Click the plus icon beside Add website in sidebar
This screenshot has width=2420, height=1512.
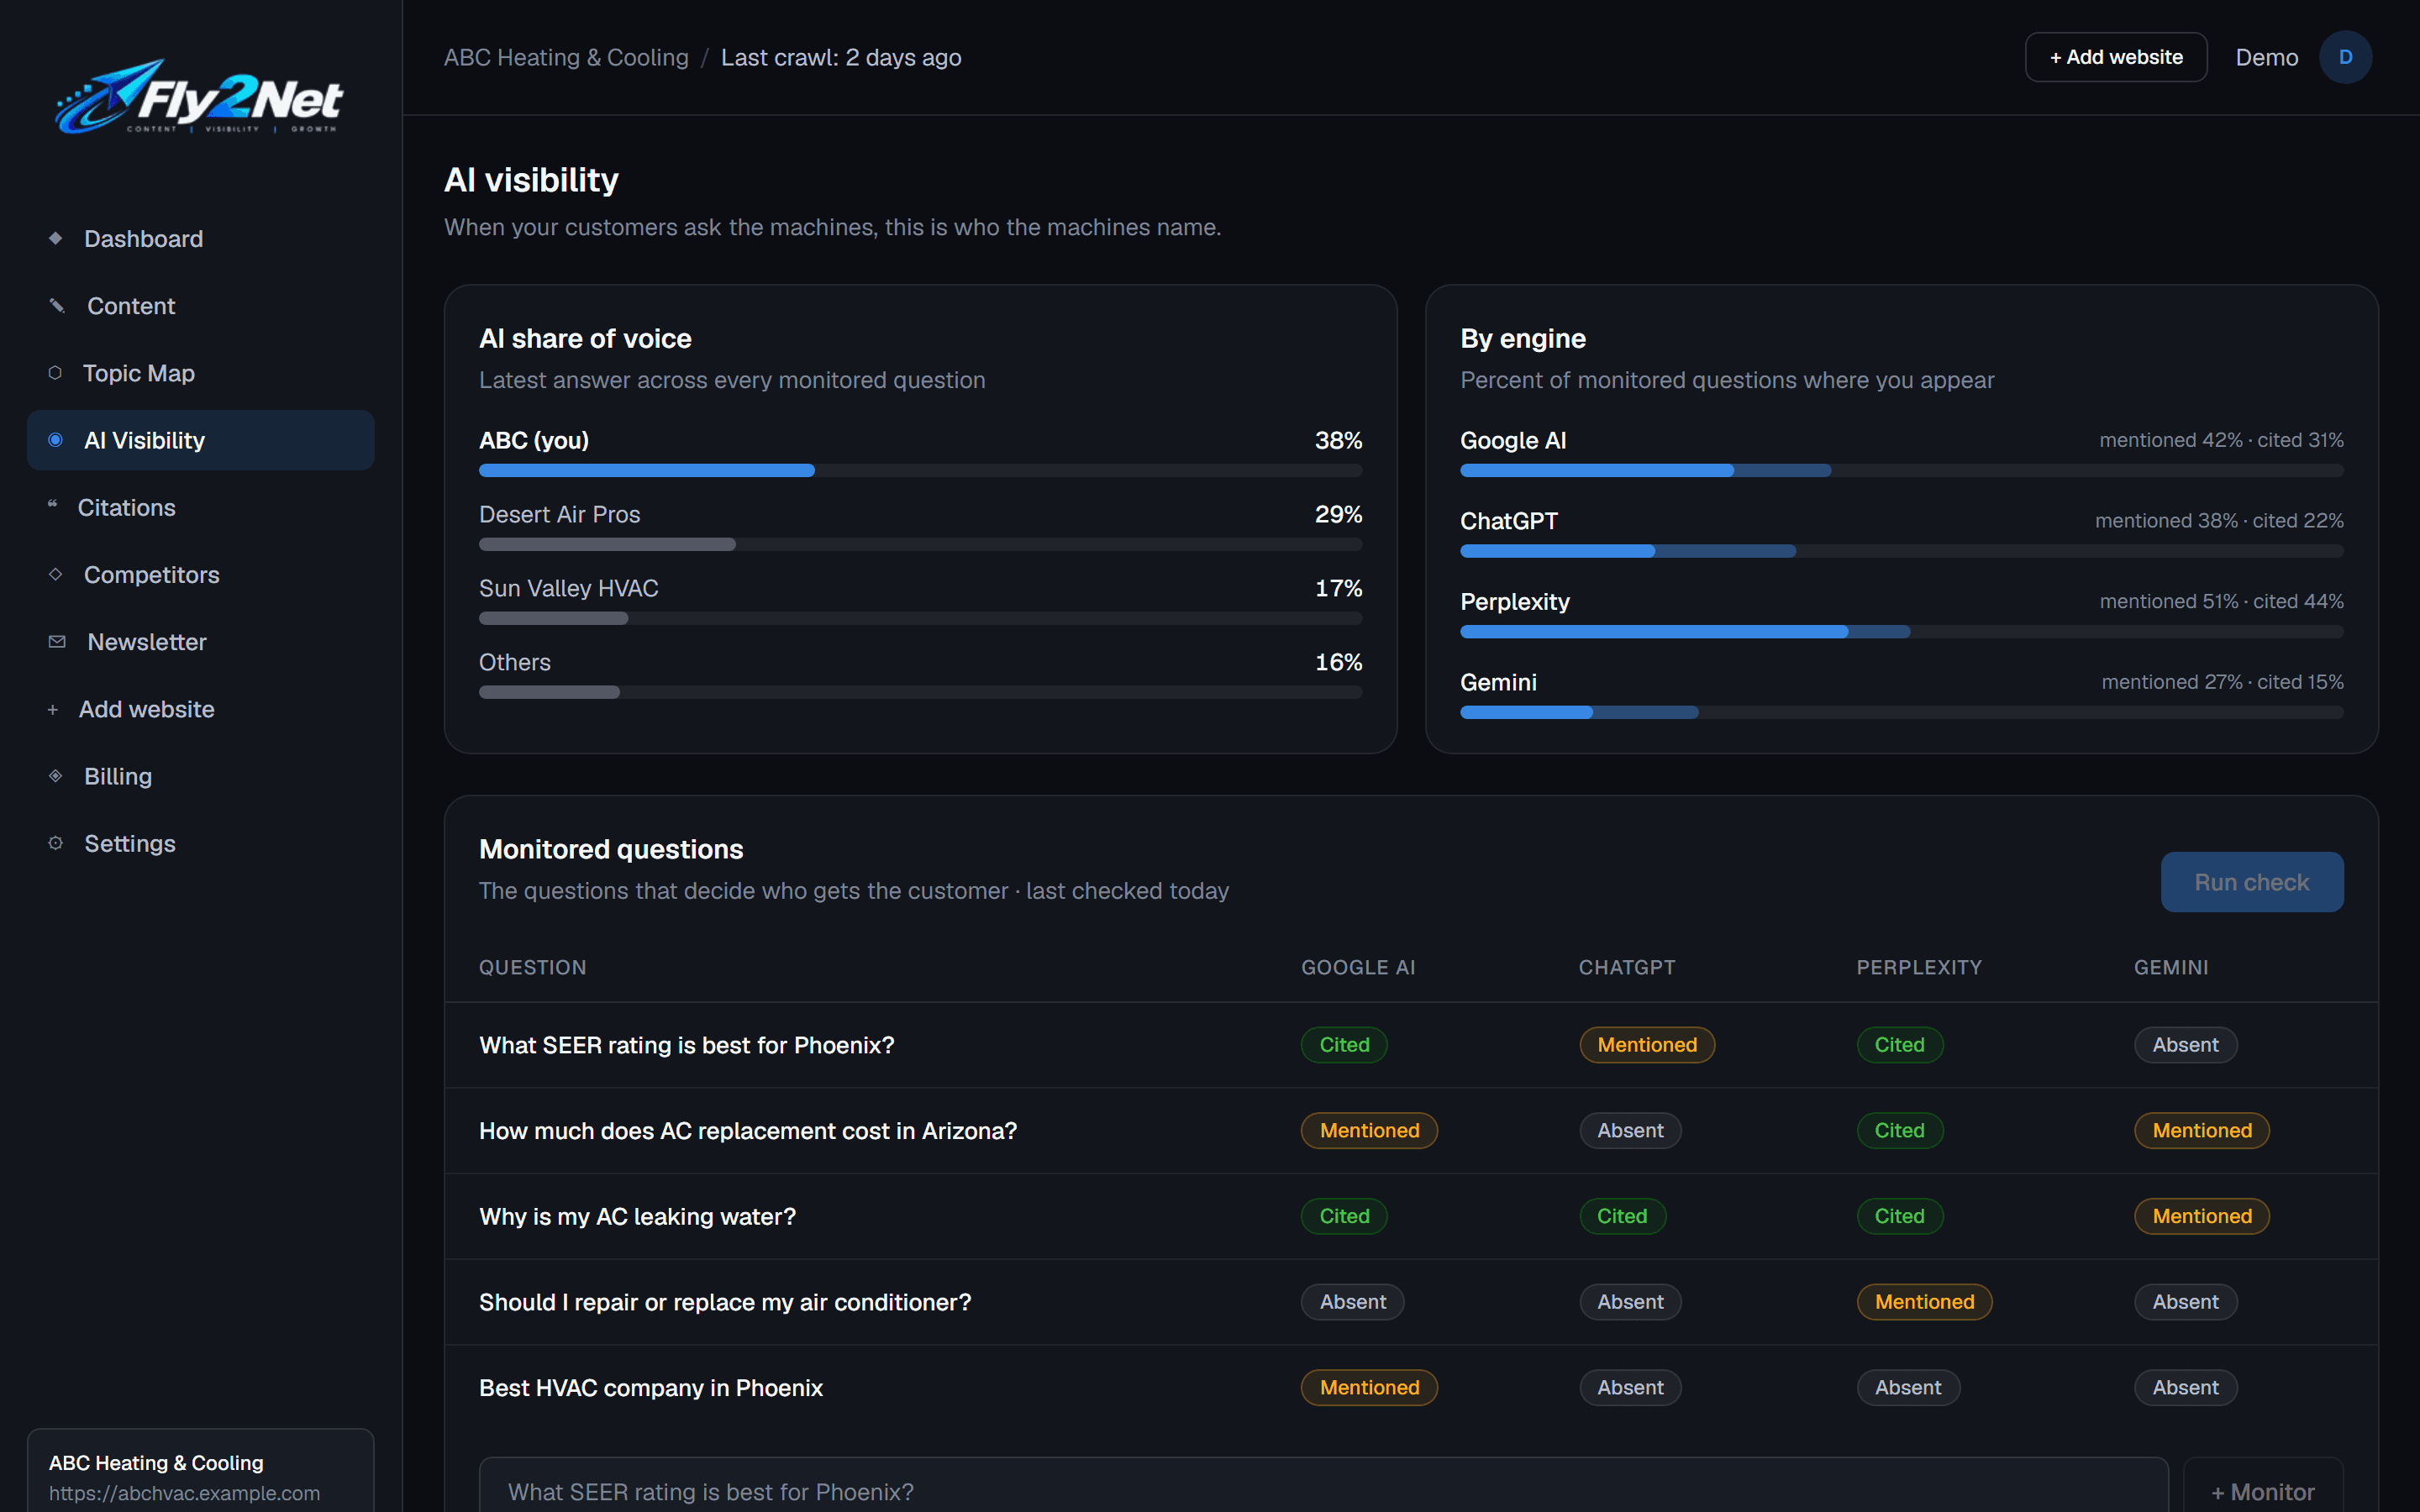pos(52,709)
